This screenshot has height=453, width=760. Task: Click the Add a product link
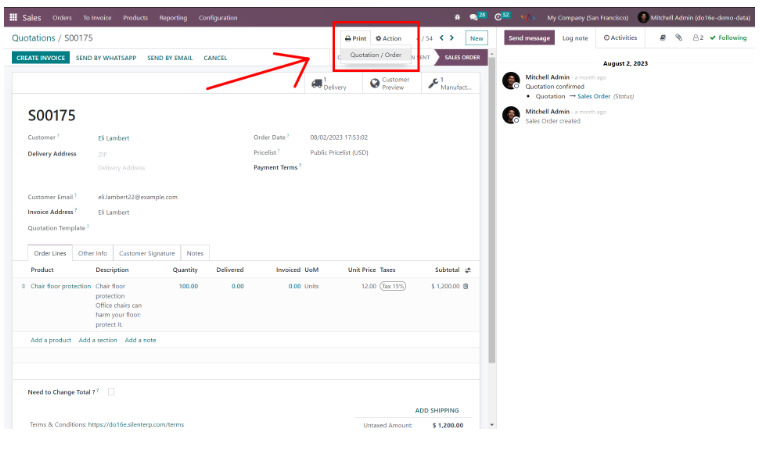pos(50,340)
